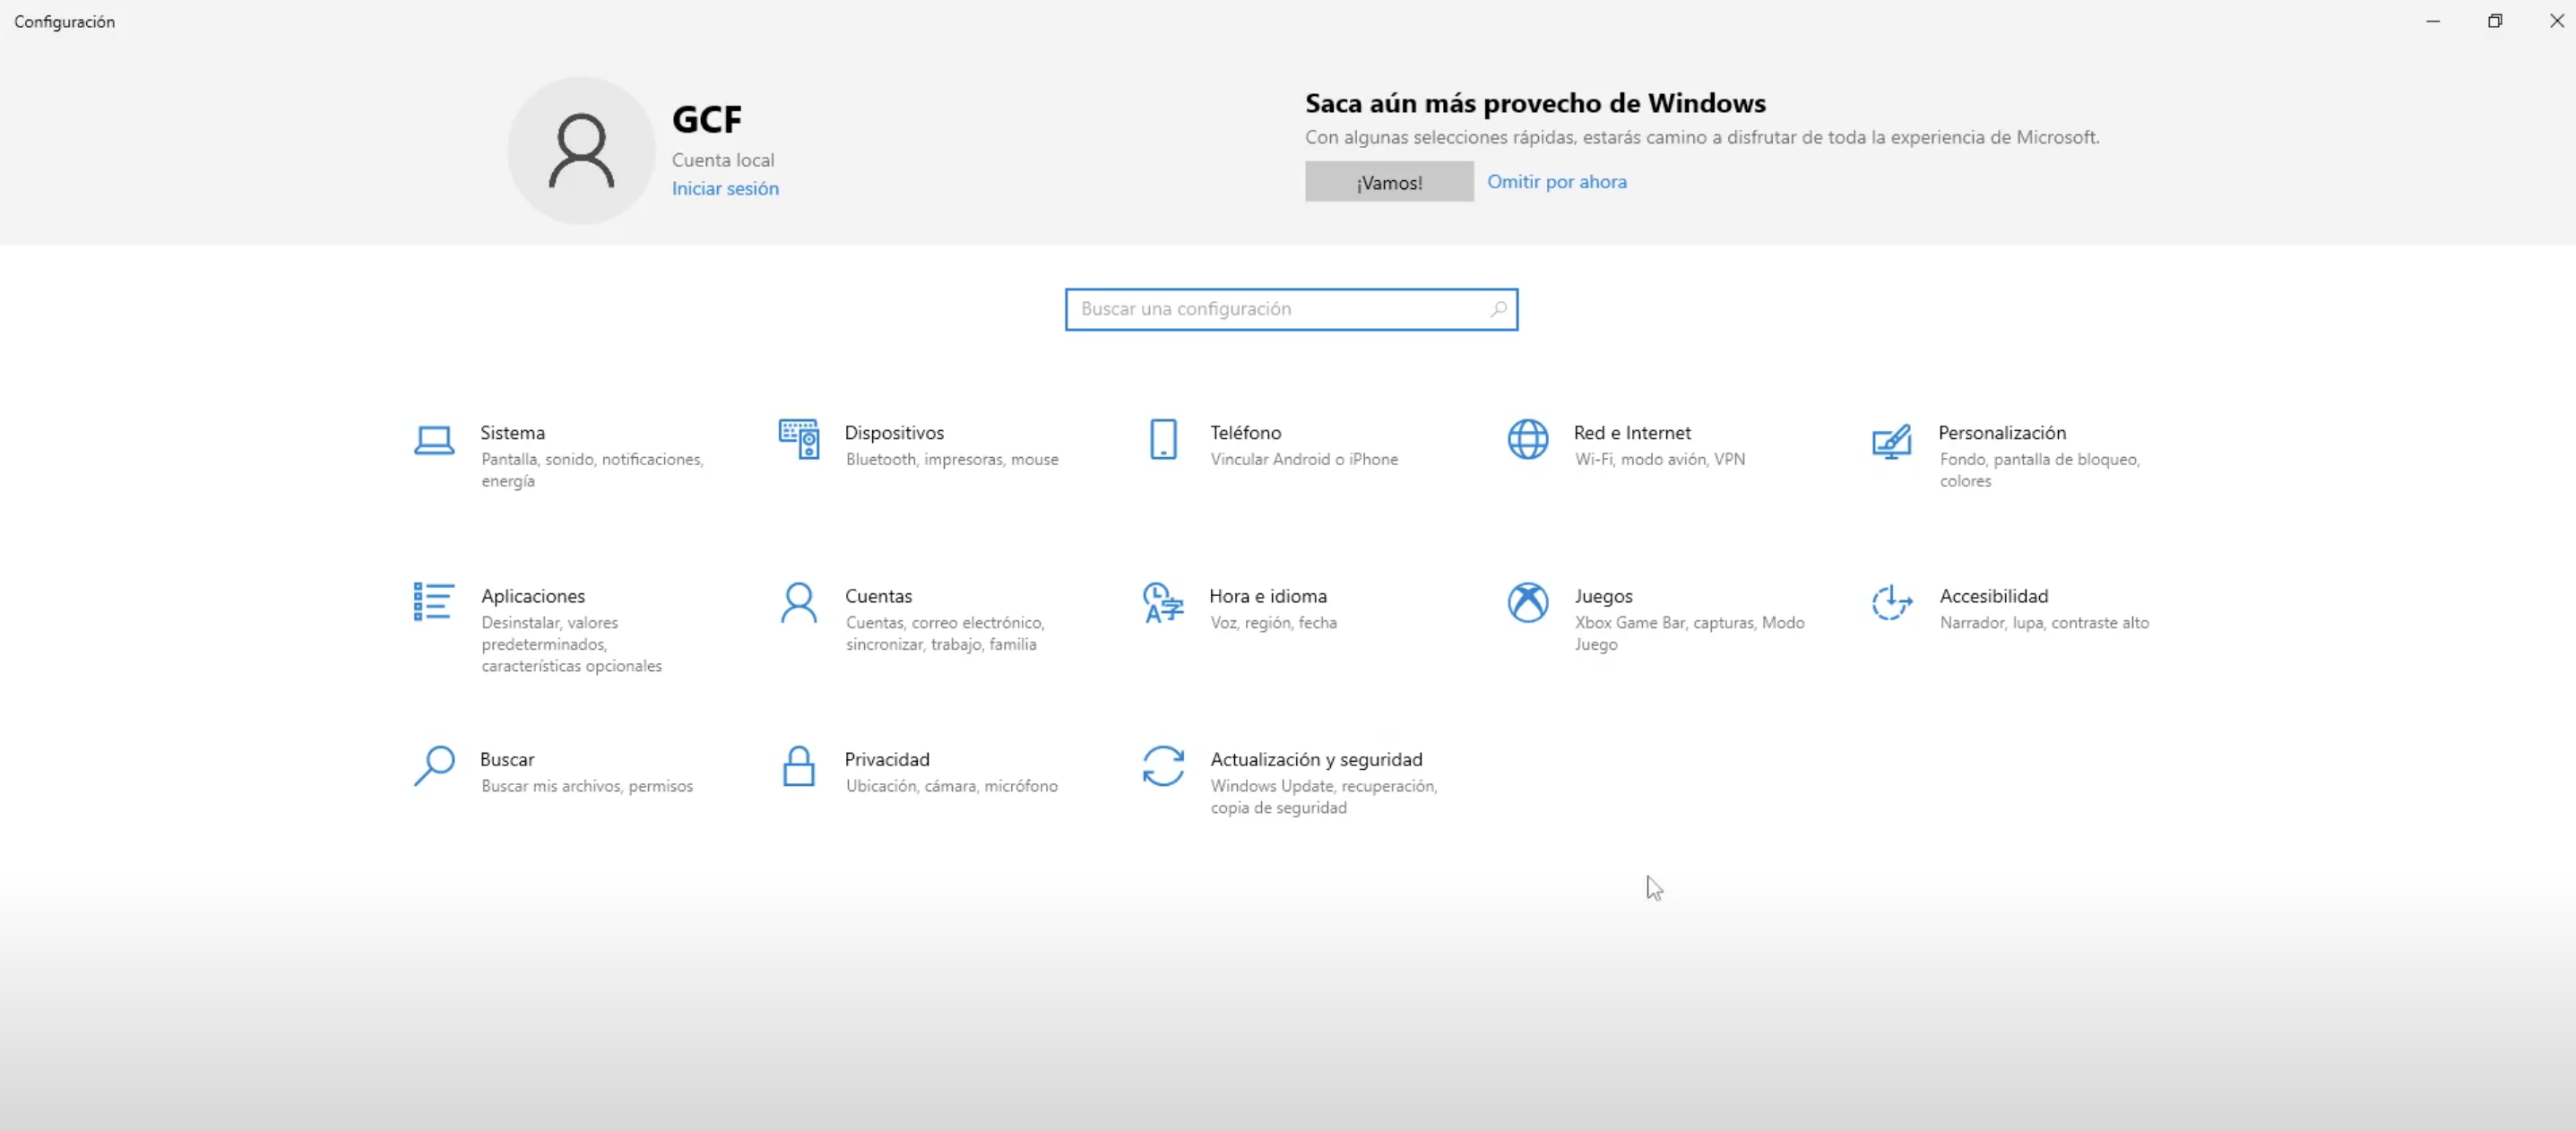
Task: Click 'Fondo, pantalla de bloqueo, colores' description
Action: click(2040, 470)
